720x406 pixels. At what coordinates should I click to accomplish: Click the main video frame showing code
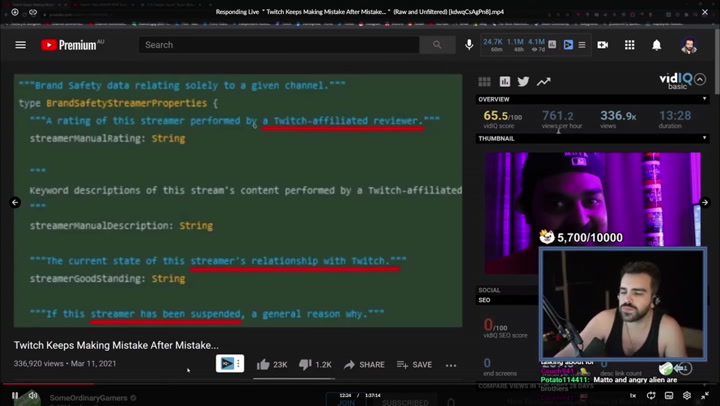pyautogui.click(x=238, y=201)
